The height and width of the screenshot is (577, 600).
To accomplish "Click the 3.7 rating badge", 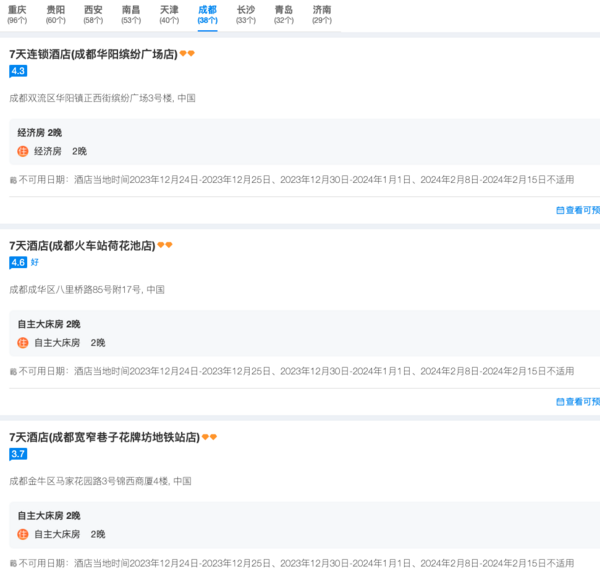I will click(x=18, y=454).
